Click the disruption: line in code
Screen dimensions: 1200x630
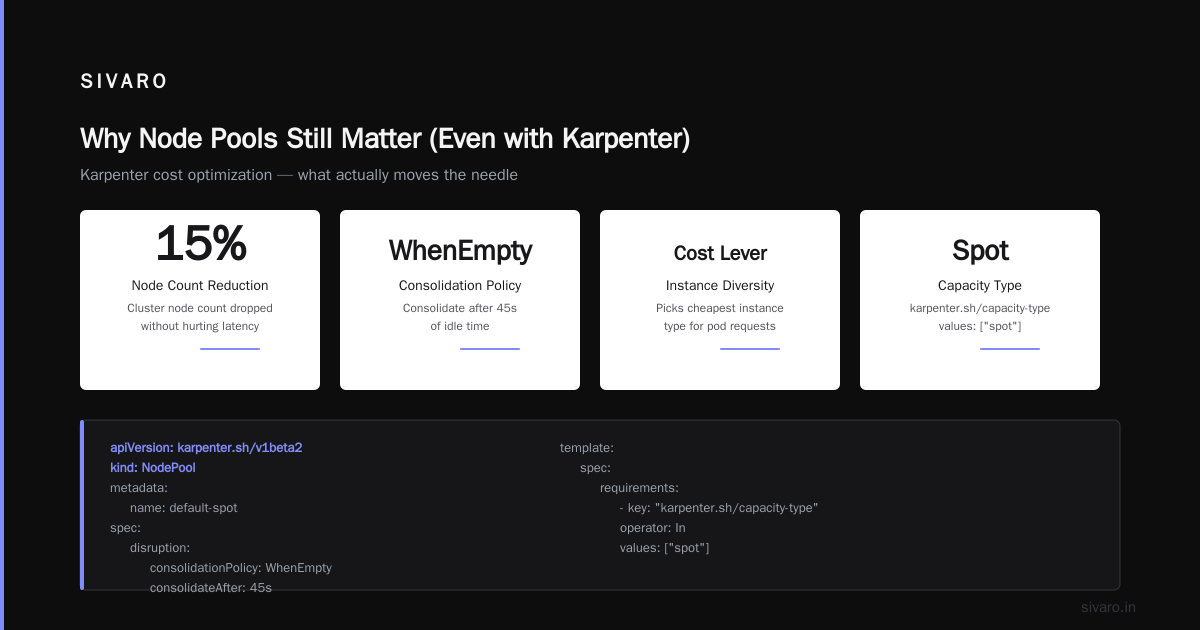(160, 548)
